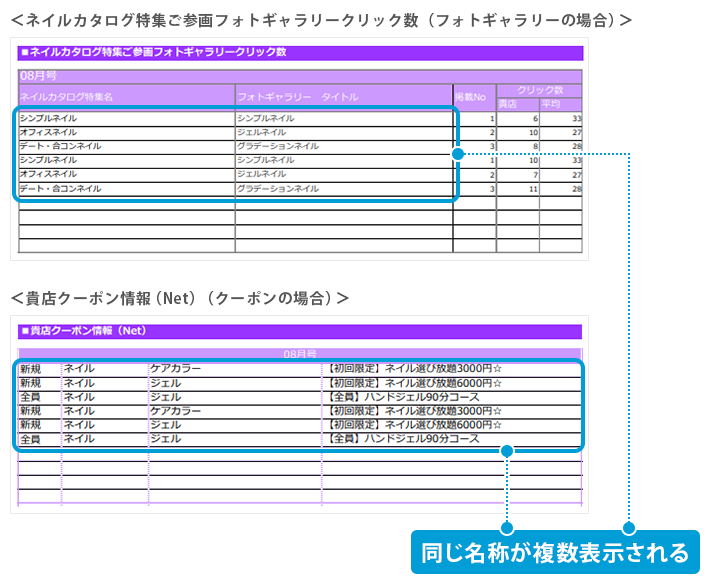
Task: Click the first ケアカラー cell in coupon table
Action: click(175, 369)
